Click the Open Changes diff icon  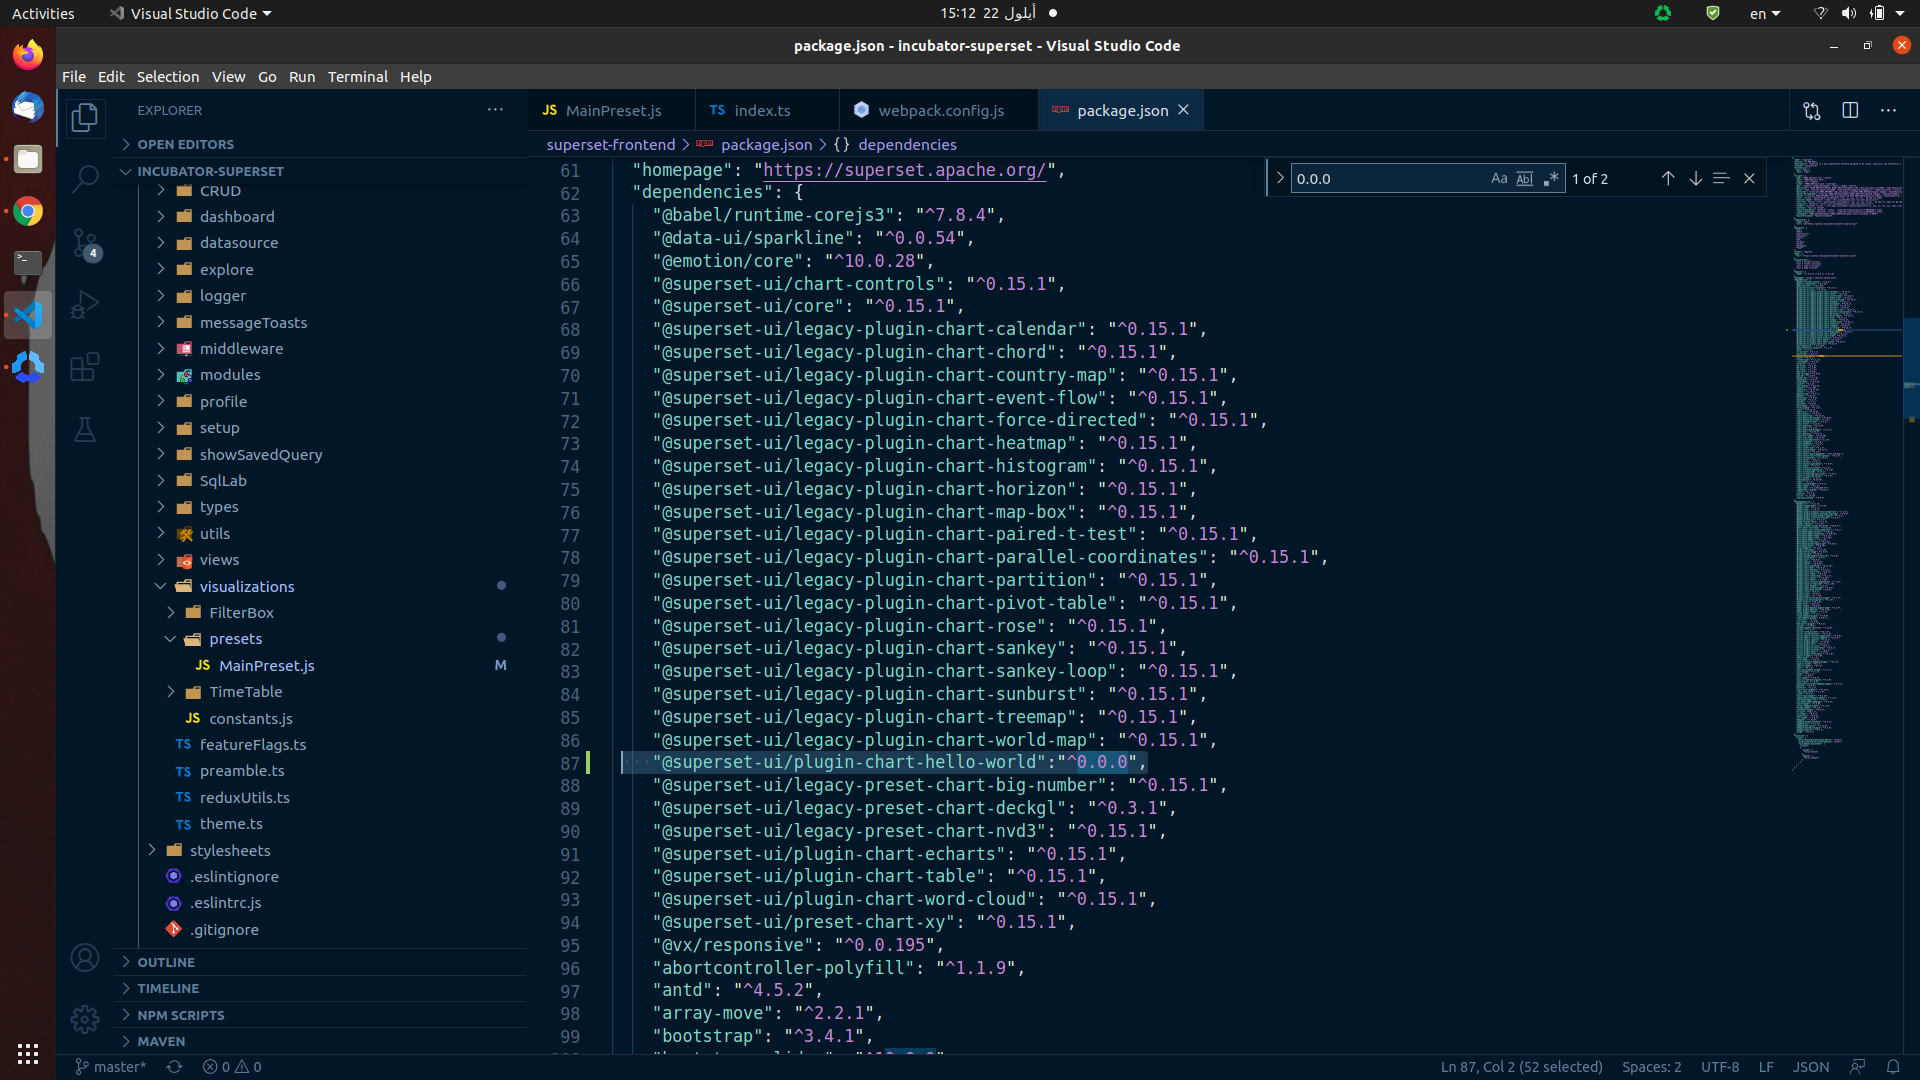click(1812, 110)
